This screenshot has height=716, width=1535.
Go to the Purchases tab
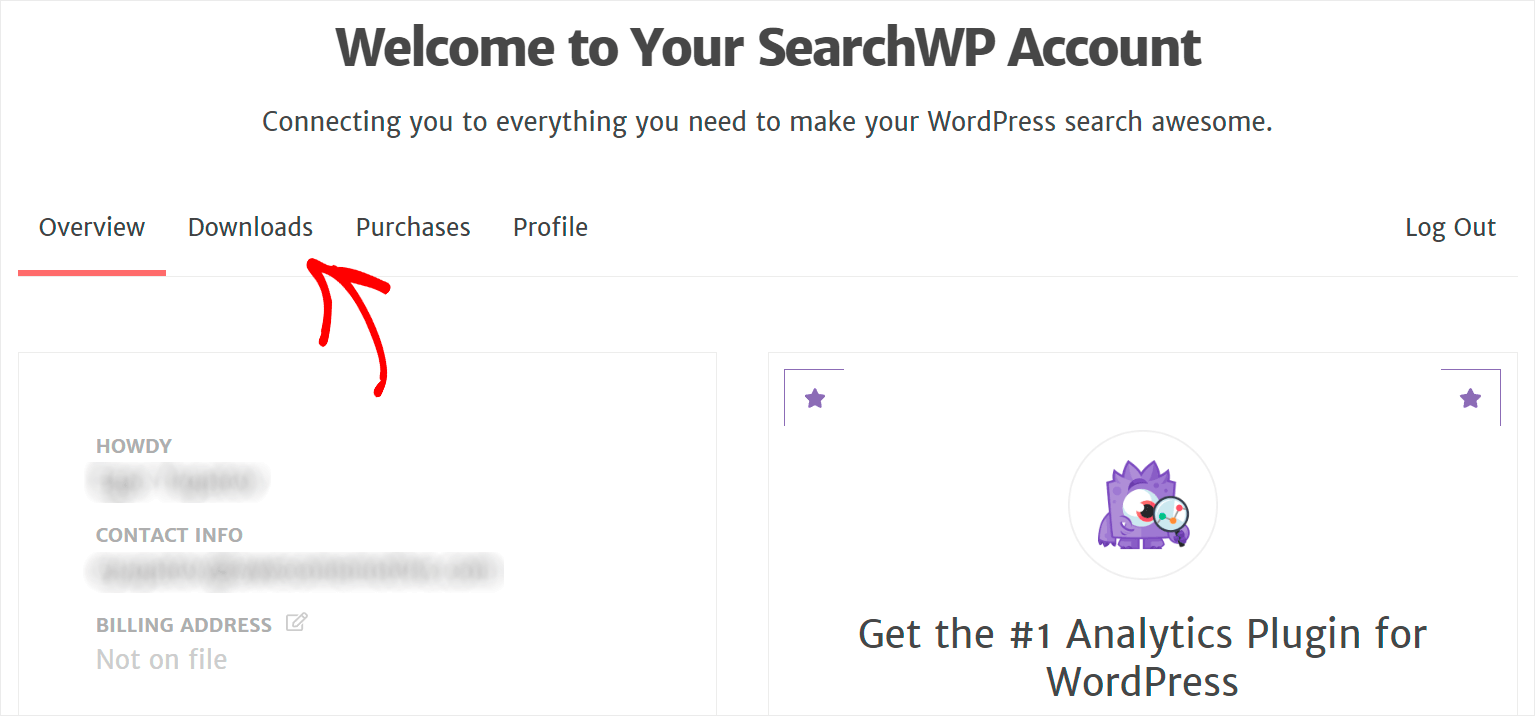[x=413, y=228]
